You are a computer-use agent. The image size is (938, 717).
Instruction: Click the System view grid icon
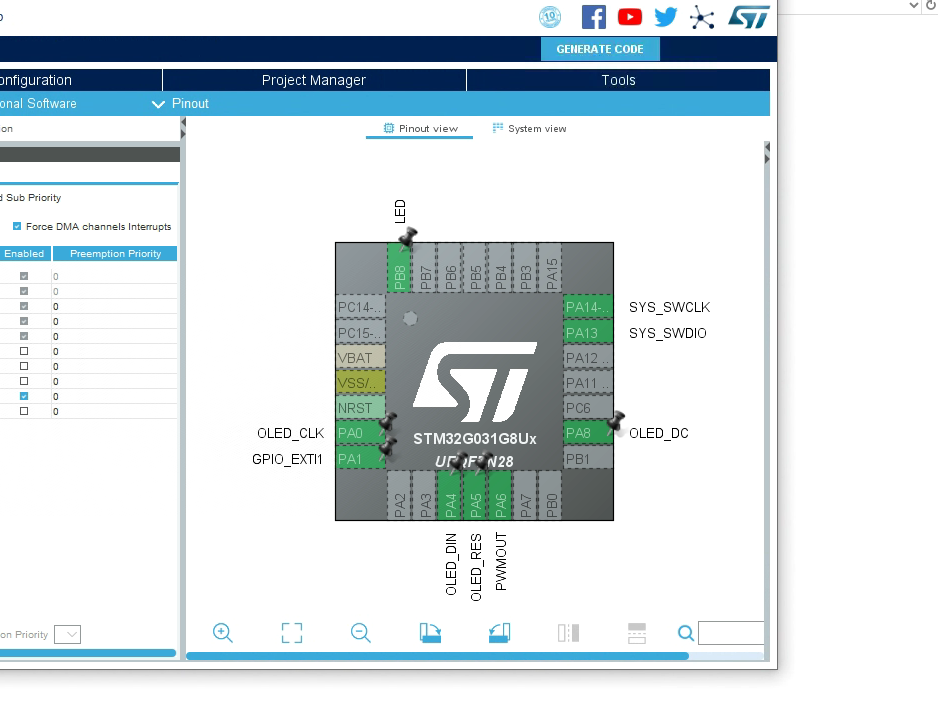click(498, 128)
